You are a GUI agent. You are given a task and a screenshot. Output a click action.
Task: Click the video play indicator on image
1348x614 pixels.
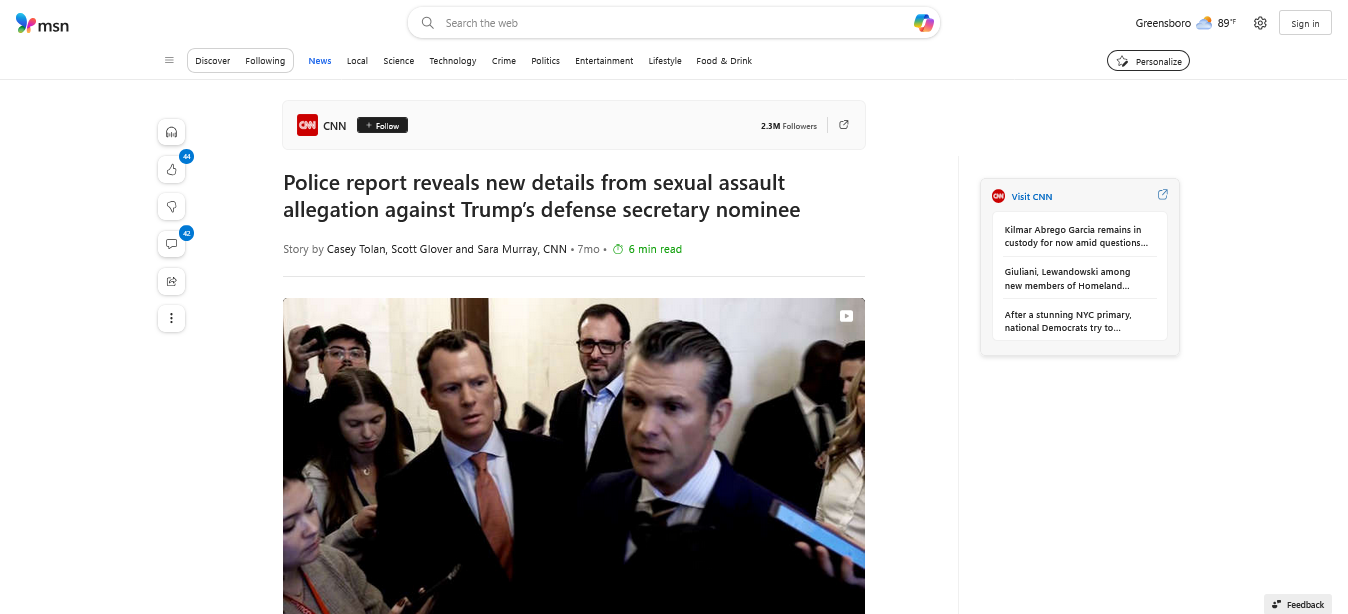[846, 316]
